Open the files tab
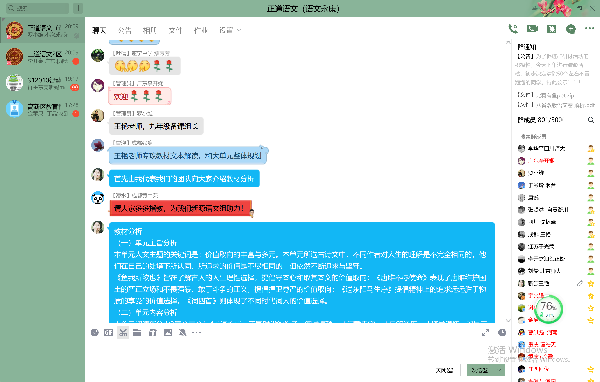 [175, 30]
